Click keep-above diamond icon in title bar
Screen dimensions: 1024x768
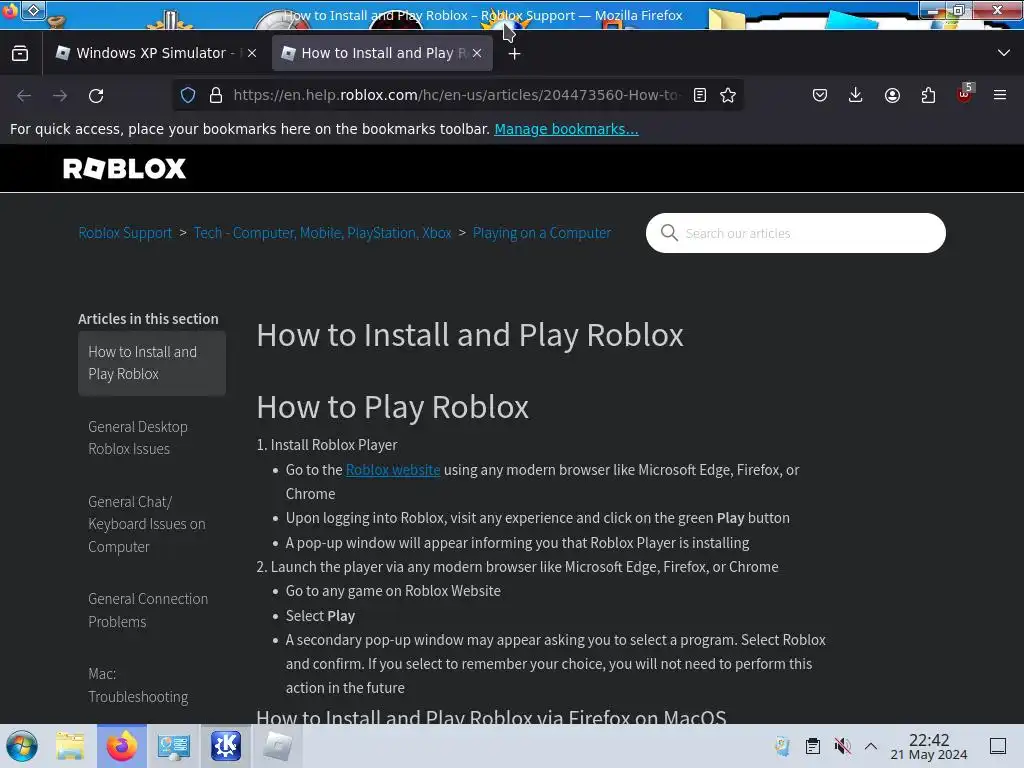[33, 10]
